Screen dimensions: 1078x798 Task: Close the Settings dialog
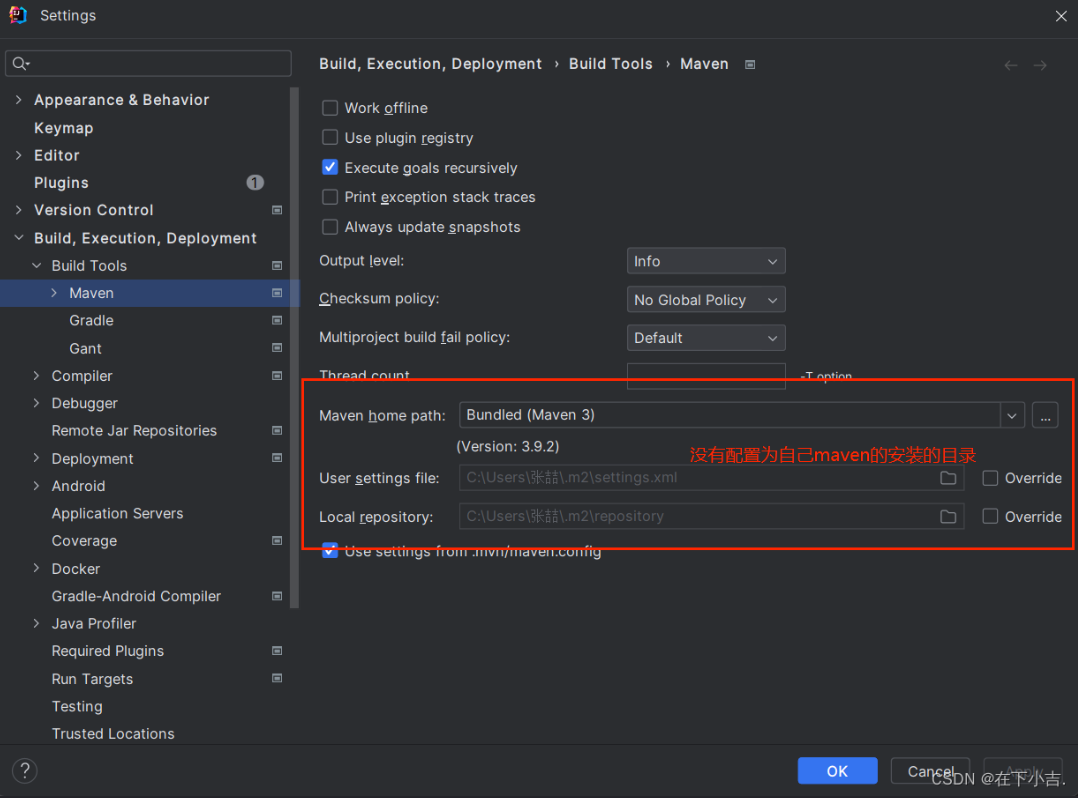tap(1061, 16)
